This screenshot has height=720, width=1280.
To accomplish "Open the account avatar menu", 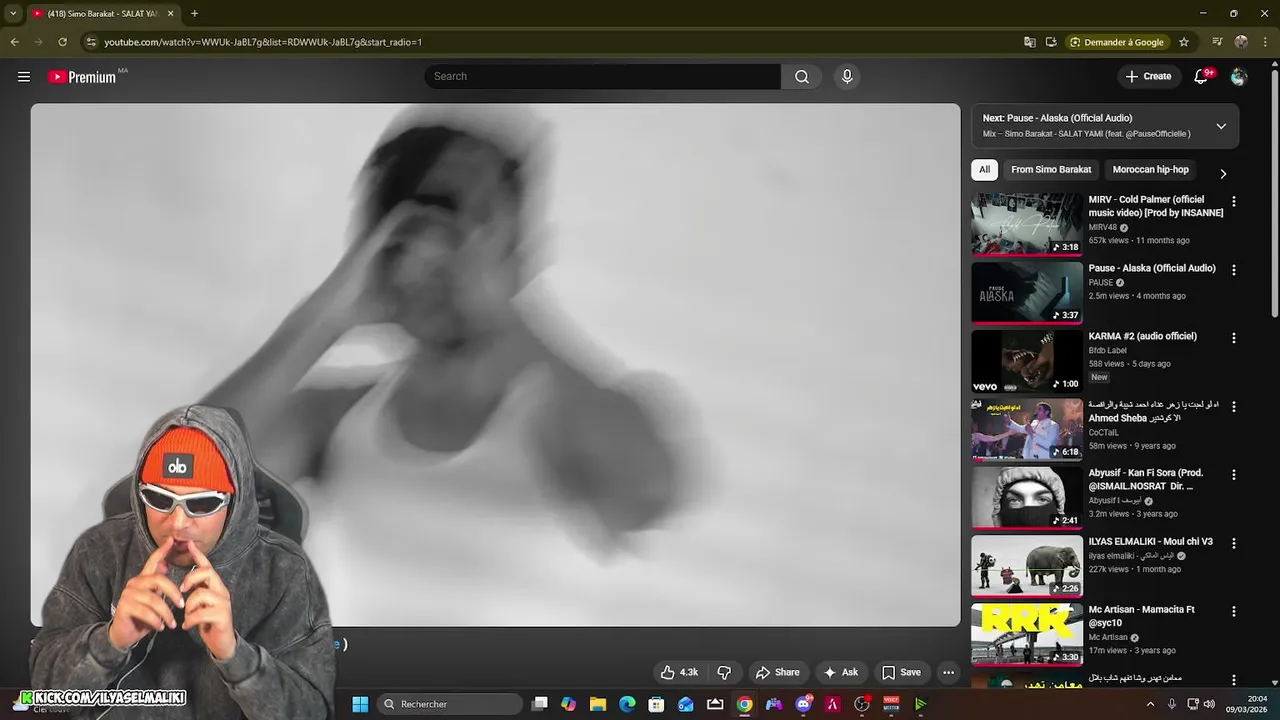I will point(1239,77).
